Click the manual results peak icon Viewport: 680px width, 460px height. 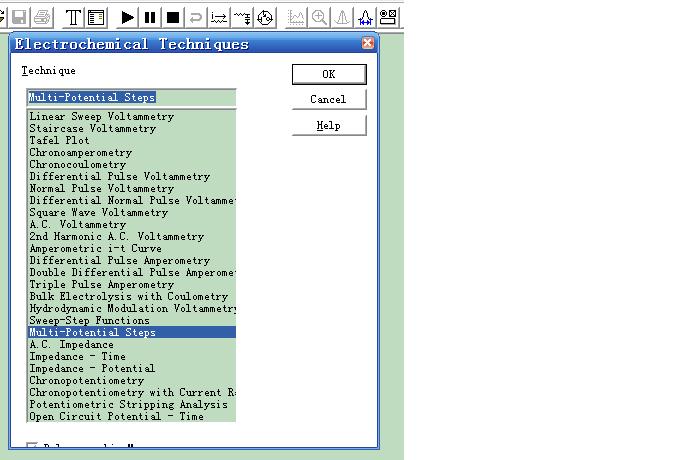click(342, 17)
